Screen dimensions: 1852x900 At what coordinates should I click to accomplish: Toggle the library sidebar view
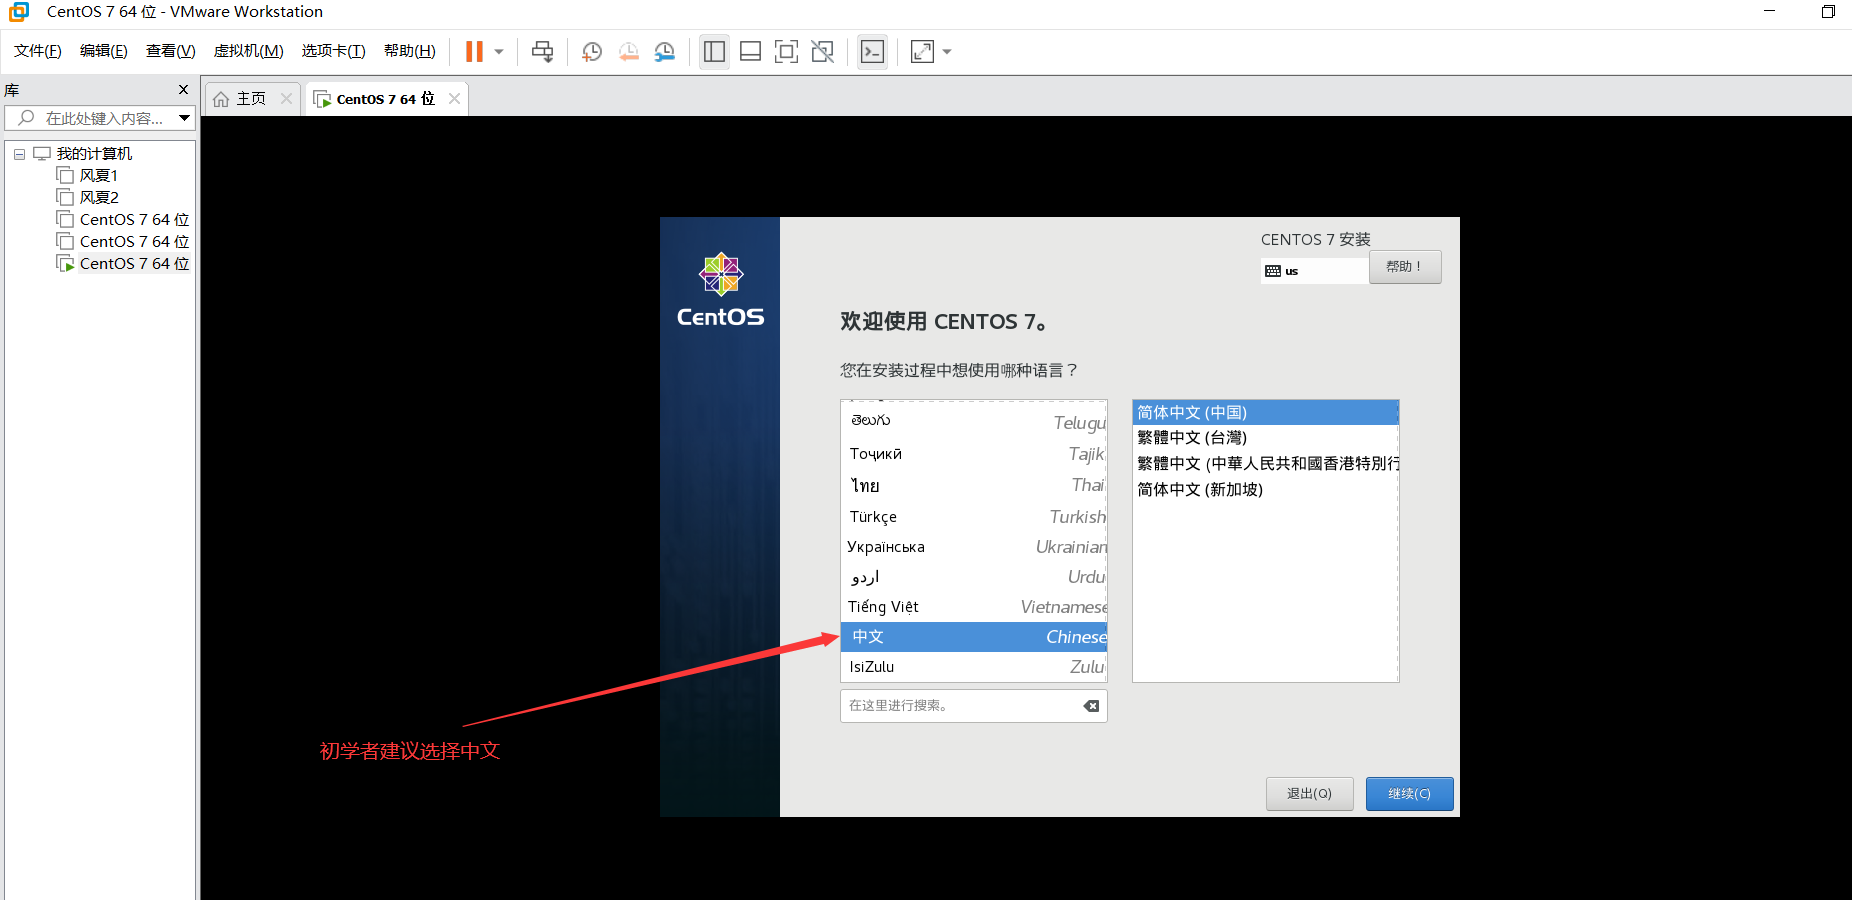[714, 52]
